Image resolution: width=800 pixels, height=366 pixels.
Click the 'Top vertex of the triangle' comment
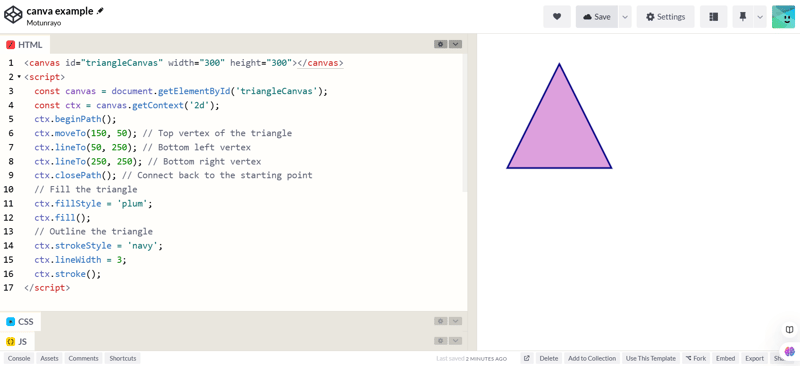point(217,133)
